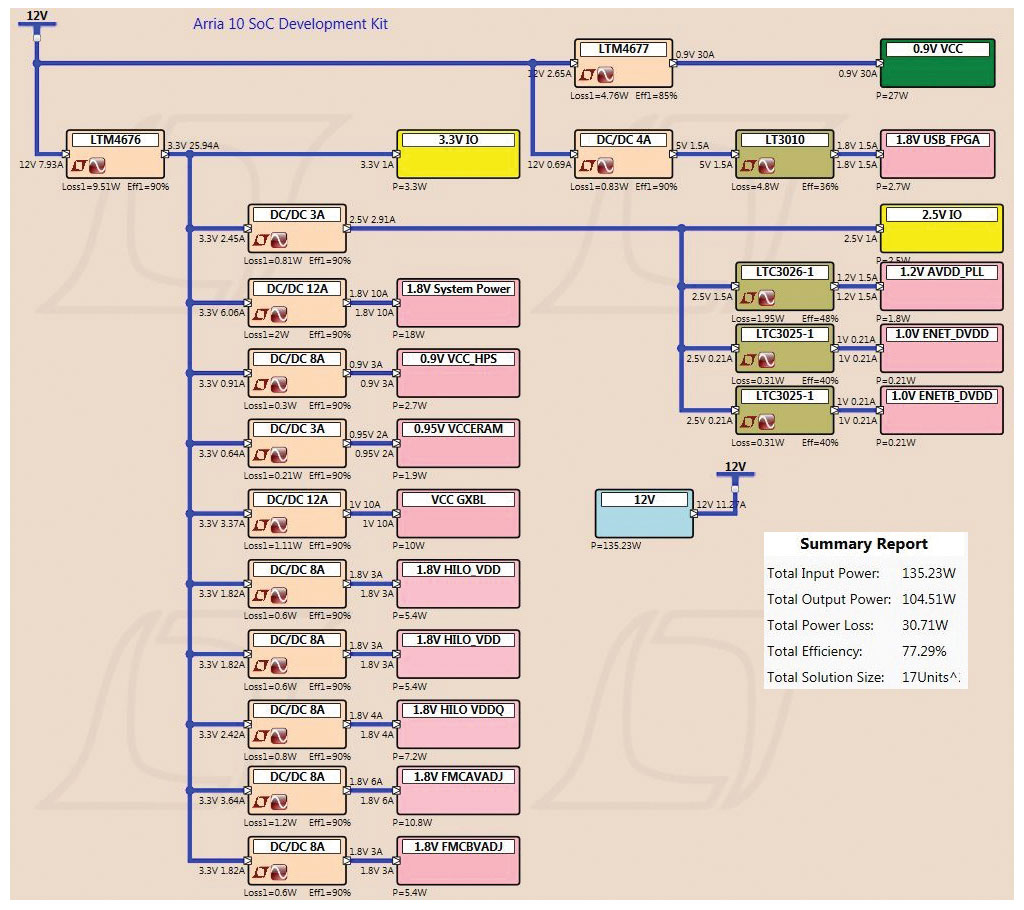Viewport: 1024px width, 910px height.
Task: Select the 1.8V HILO VDDQ load block
Action: point(458,724)
